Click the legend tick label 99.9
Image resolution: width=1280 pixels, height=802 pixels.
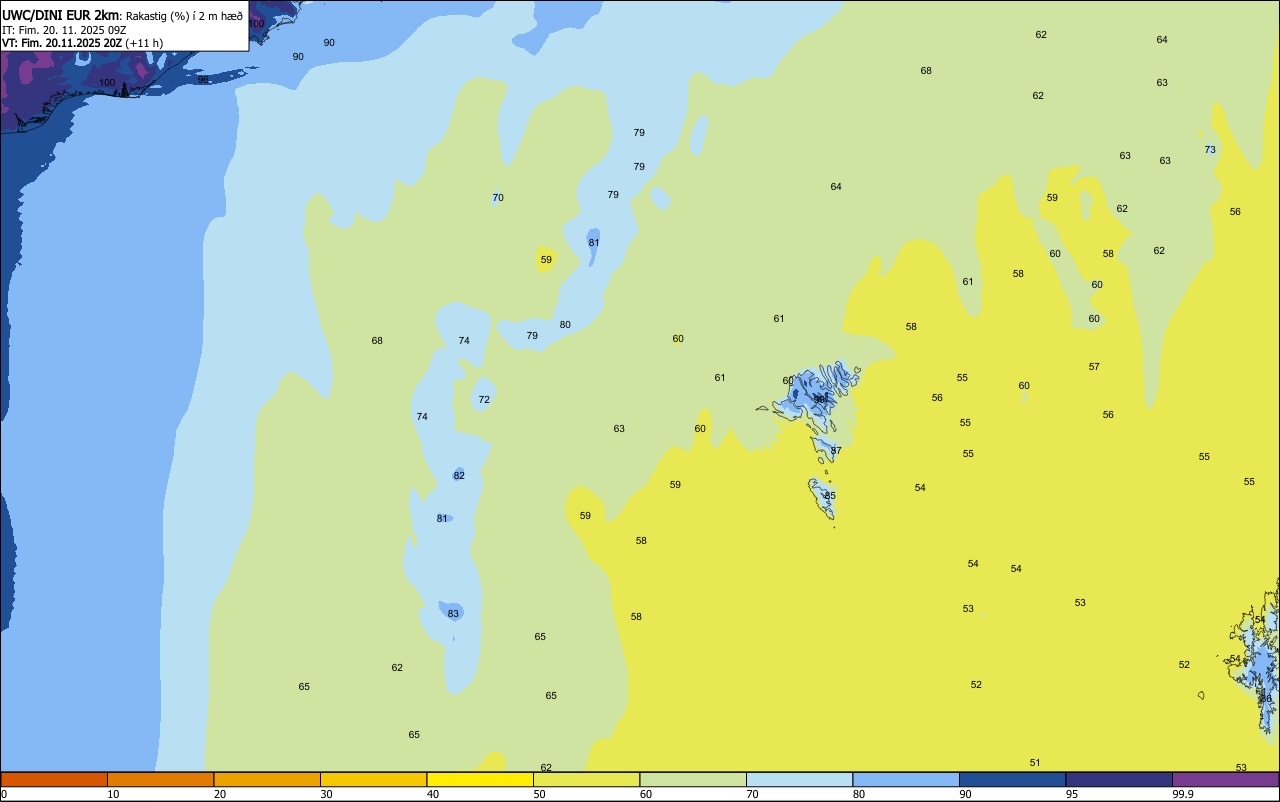tap(1183, 794)
